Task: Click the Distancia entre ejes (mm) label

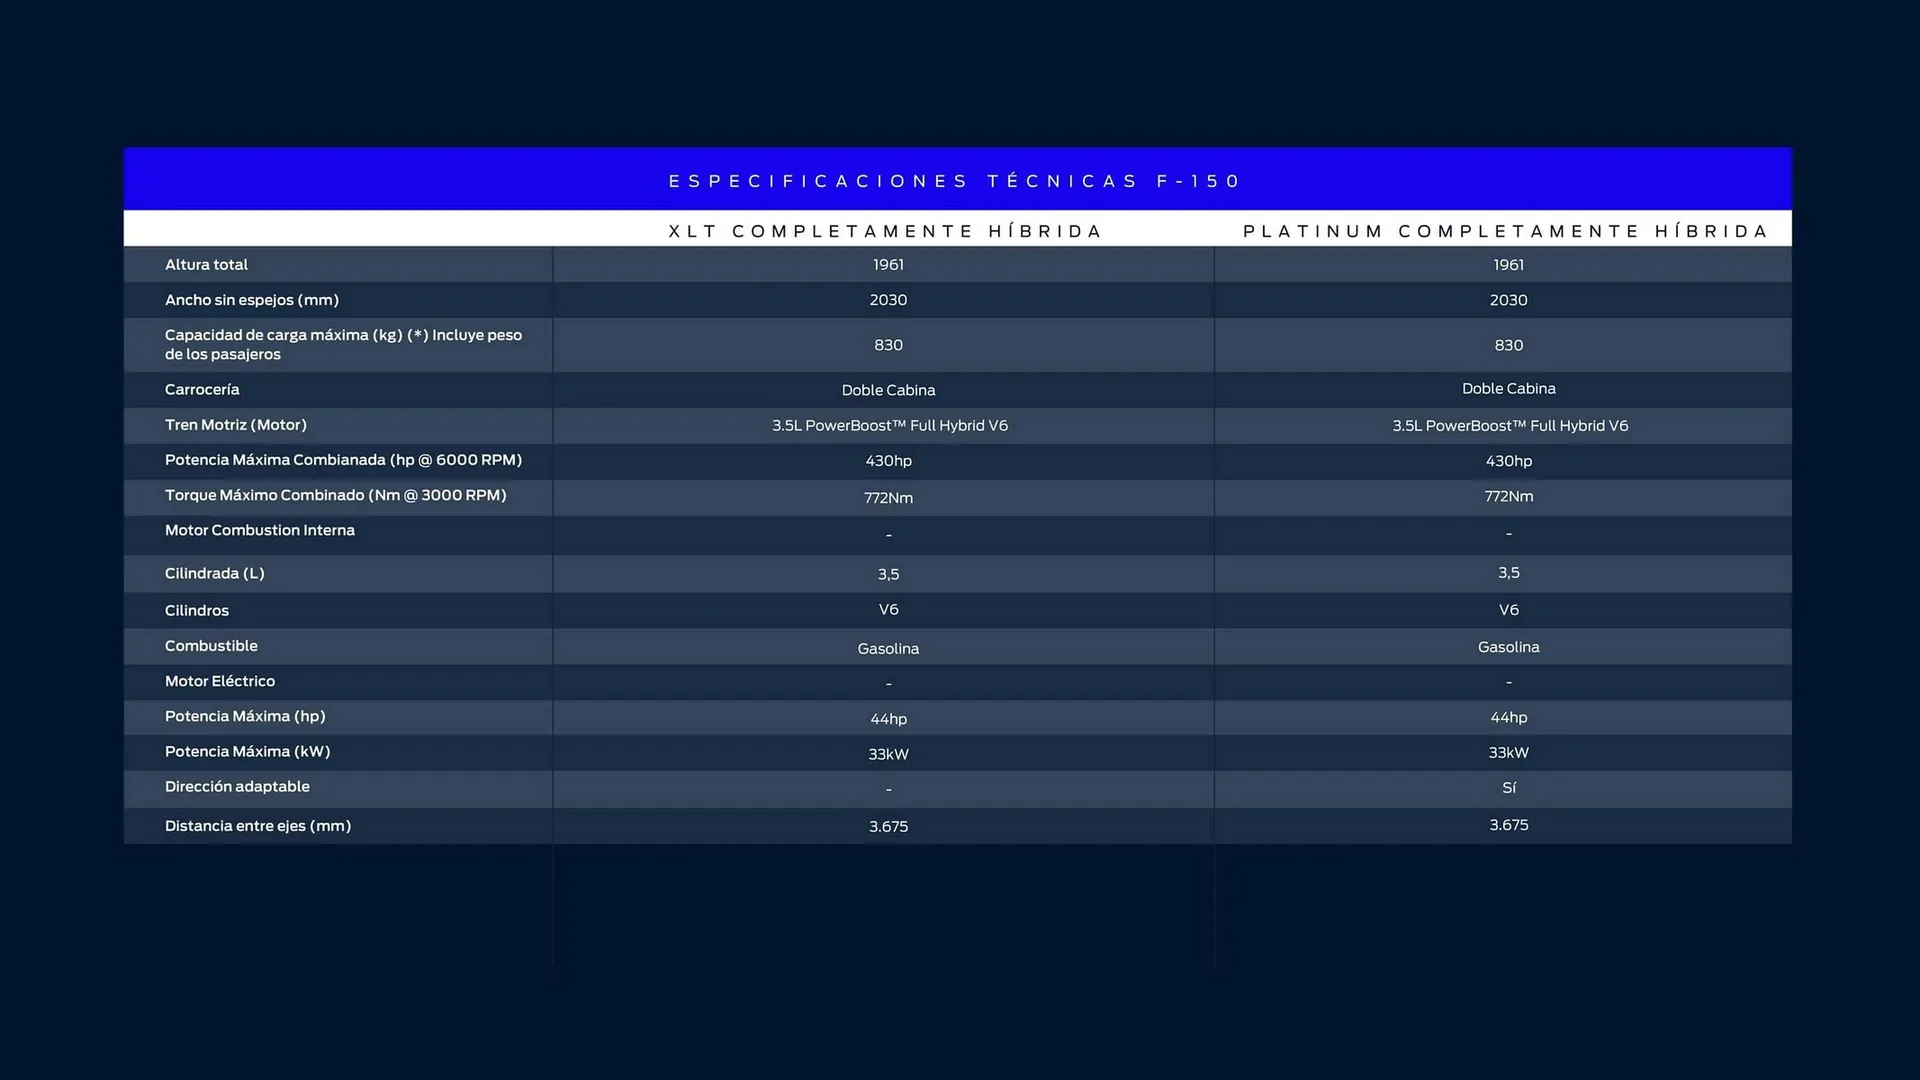Action: (258, 826)
